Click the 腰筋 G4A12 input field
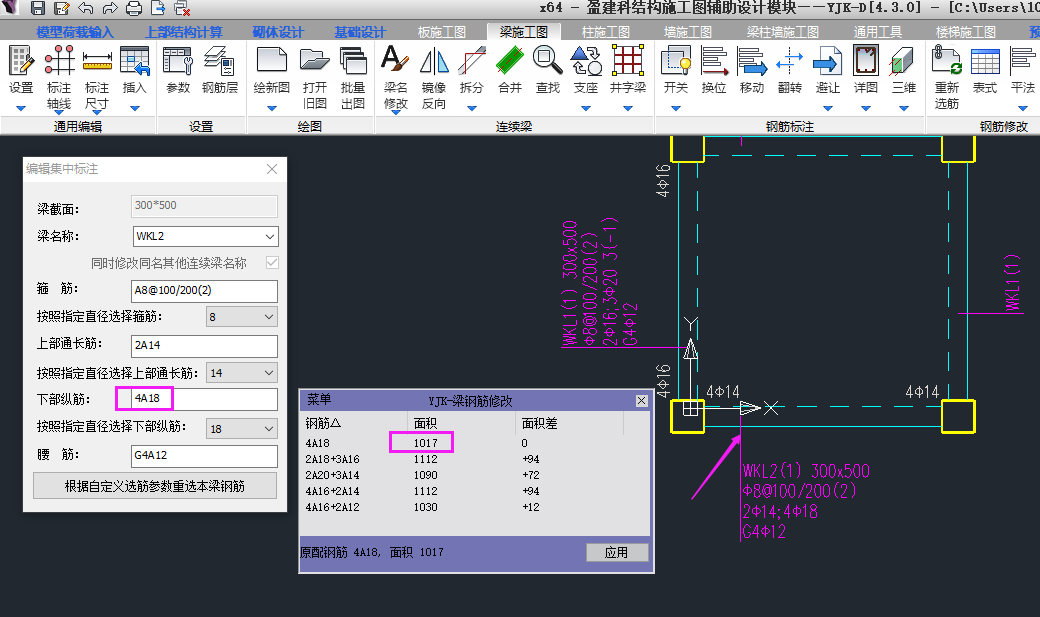 (204, 455)
